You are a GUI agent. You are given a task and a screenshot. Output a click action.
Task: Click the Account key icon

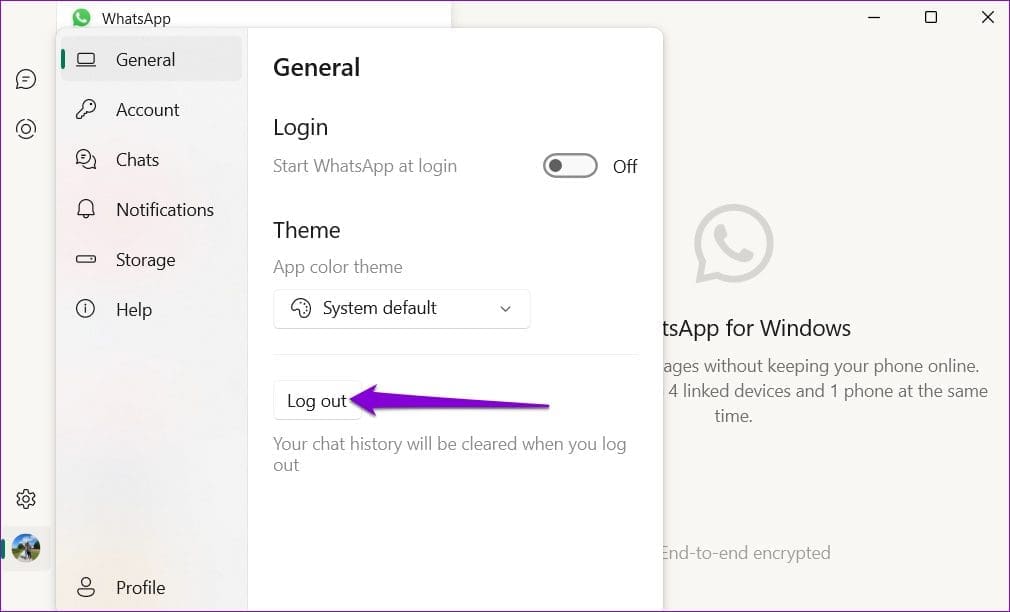pyautogui.click(x=86, y=109)
